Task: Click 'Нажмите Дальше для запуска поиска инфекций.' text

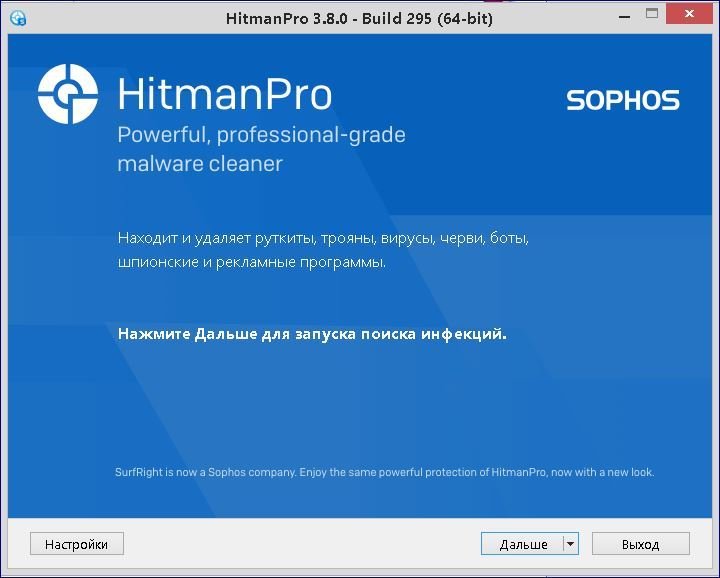Action: tap(312, 334)
